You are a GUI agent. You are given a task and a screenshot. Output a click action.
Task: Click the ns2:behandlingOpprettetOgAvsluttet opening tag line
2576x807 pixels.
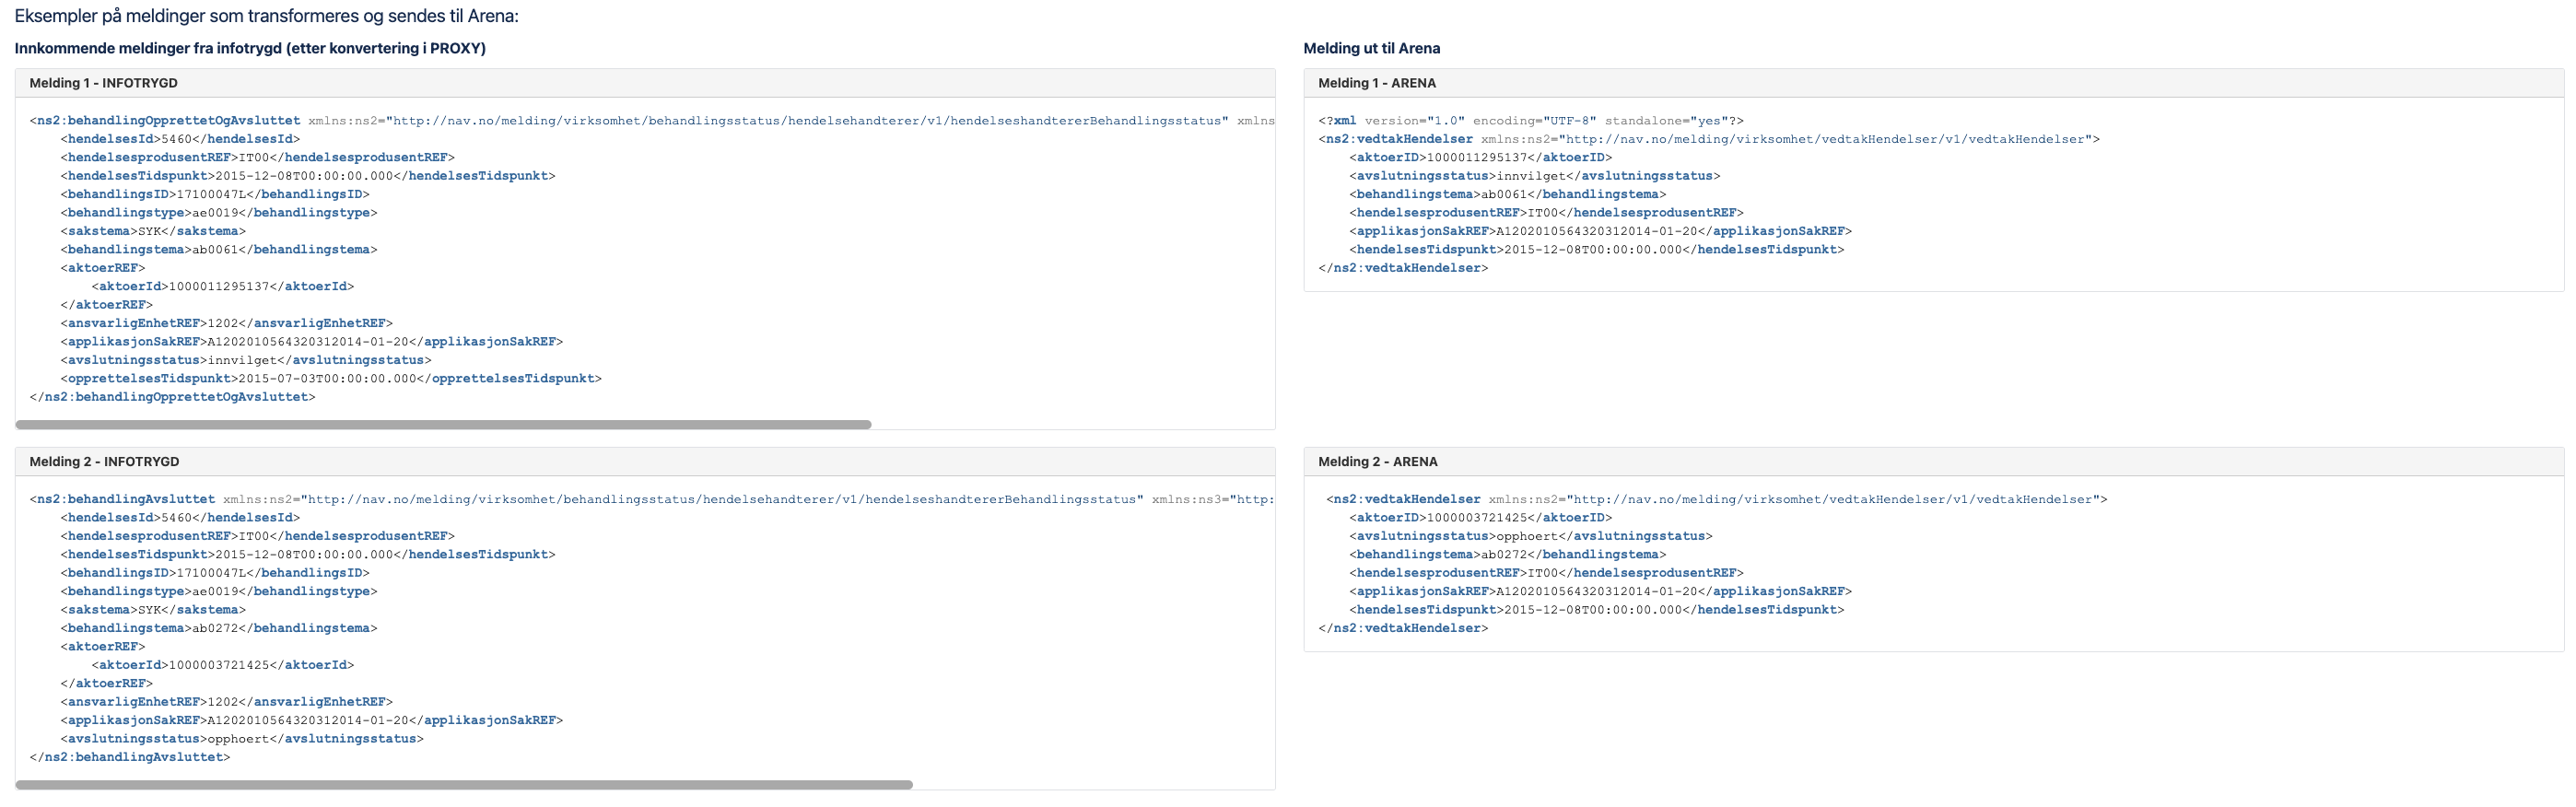click(652, 121)
